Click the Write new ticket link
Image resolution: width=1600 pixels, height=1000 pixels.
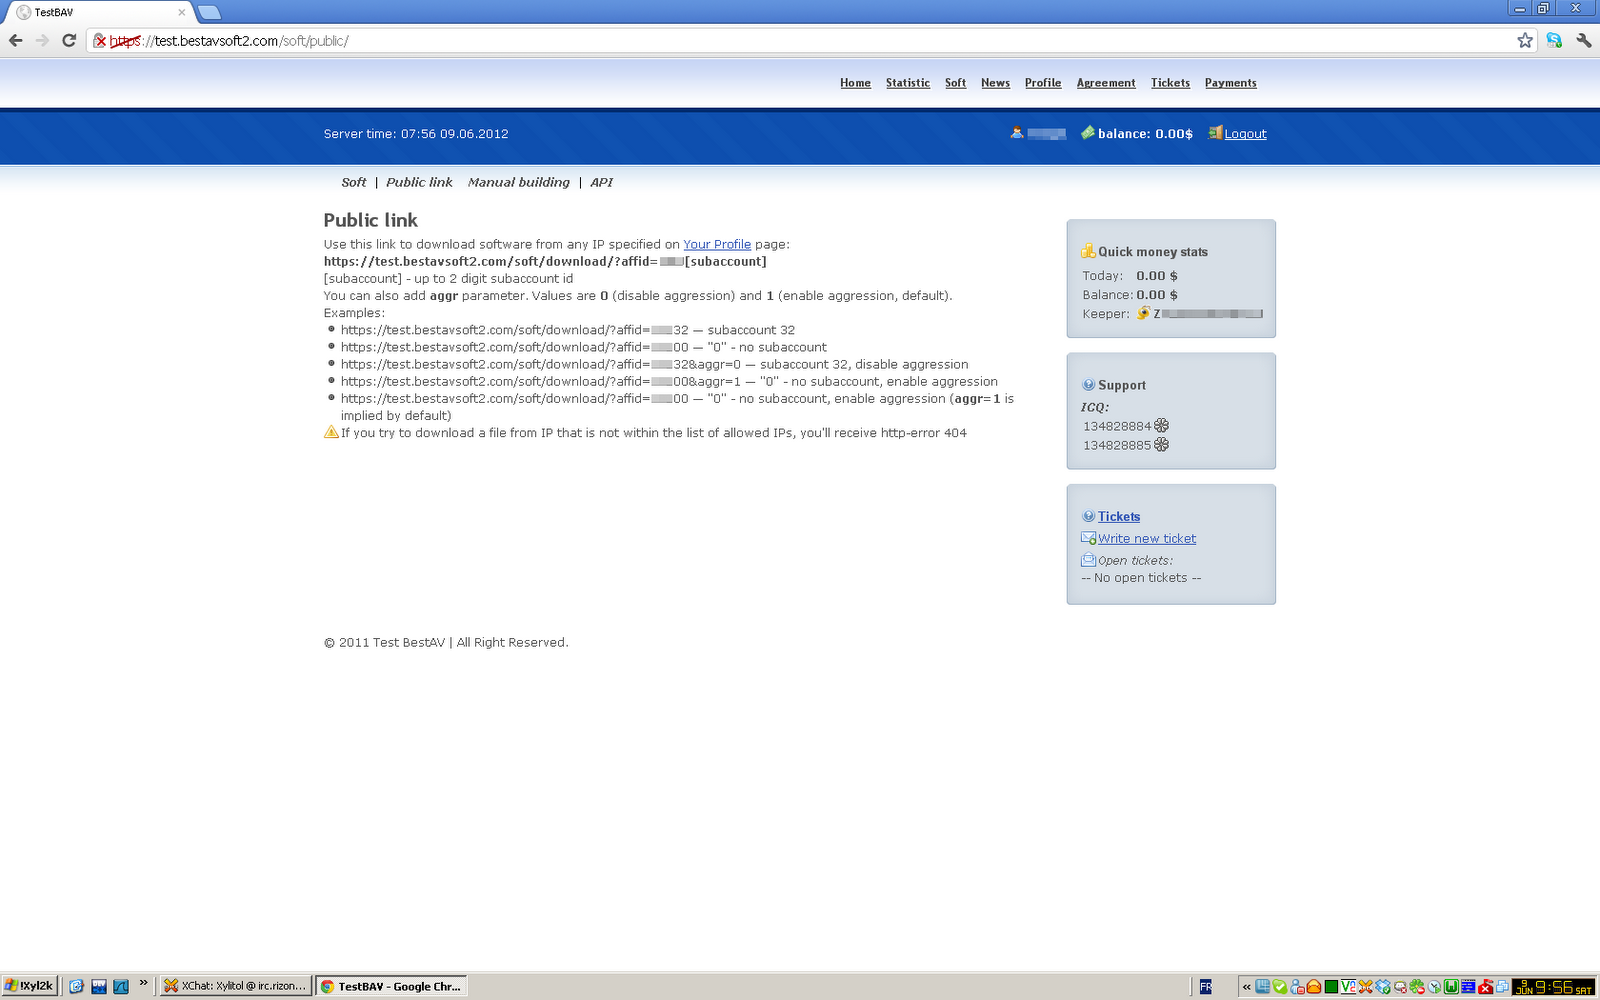coord(1147,539)
